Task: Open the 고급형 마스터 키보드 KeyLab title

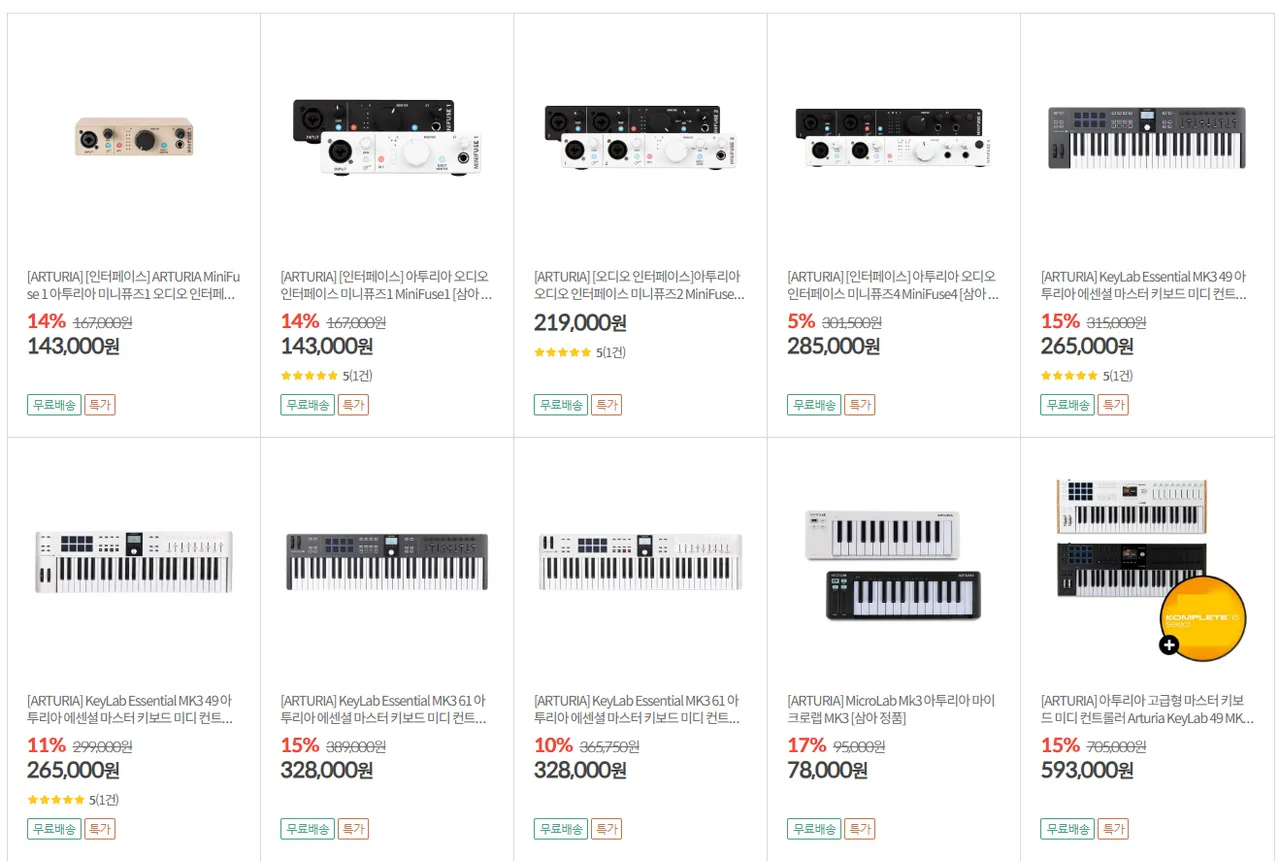Action: pyautogui.click(x=1146, y=709)
